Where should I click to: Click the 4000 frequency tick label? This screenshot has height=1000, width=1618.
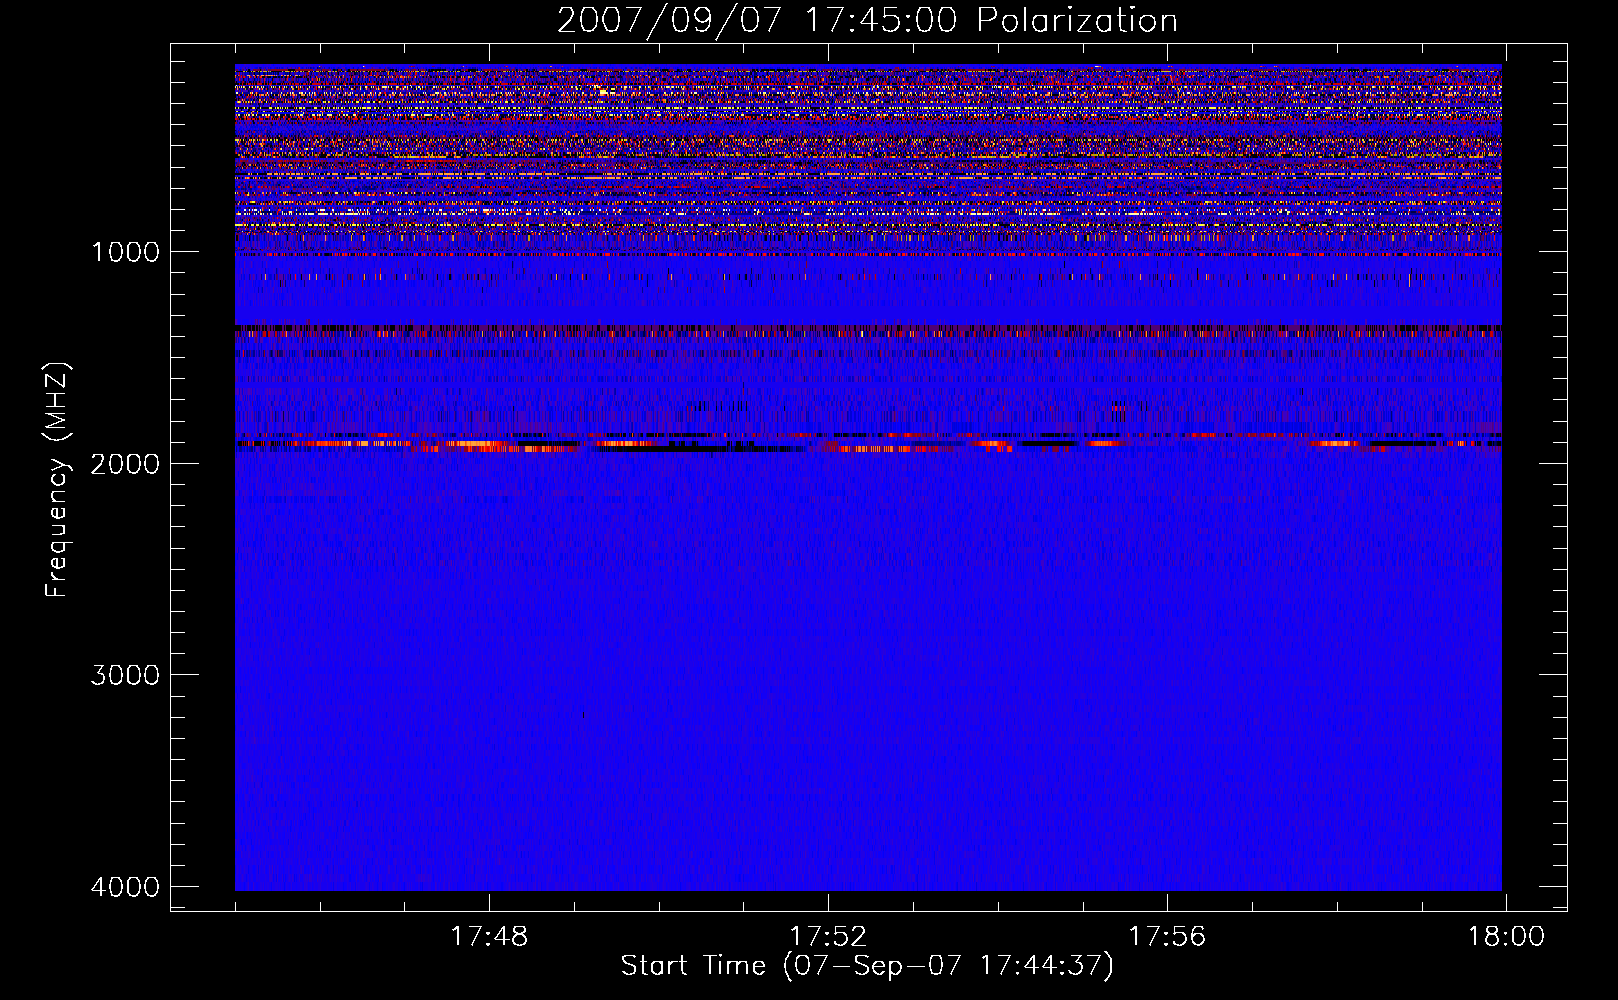[x=125, y=887]
